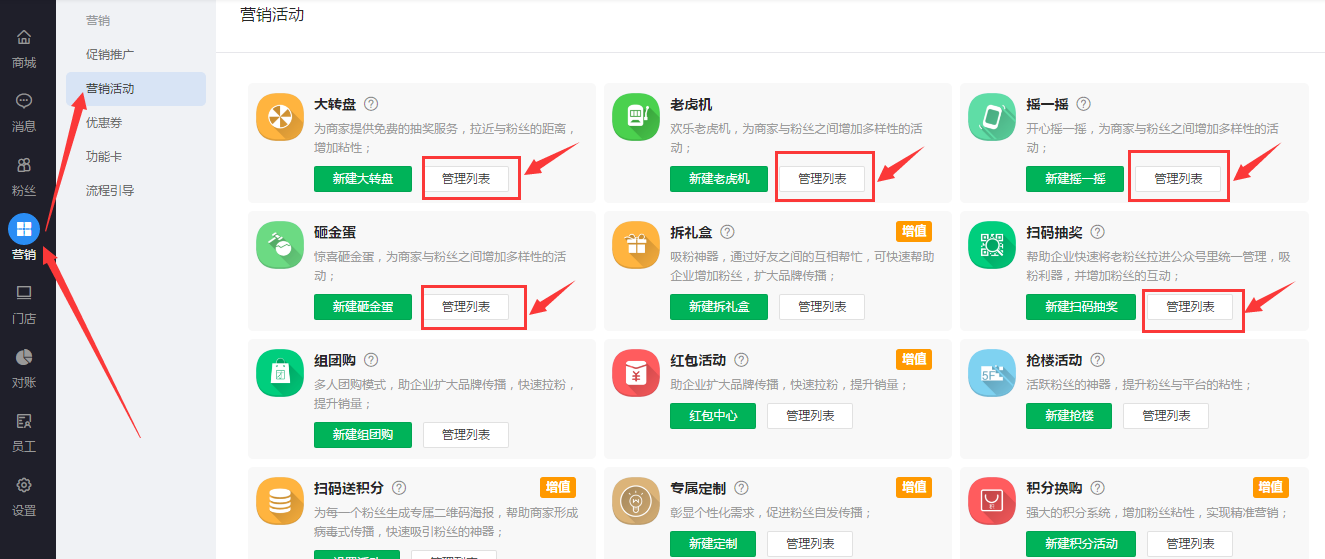This screenshot has height=559, width=1325.
Task: Open 管理列表 for 砸金蛋
Action: click(466, 307)
